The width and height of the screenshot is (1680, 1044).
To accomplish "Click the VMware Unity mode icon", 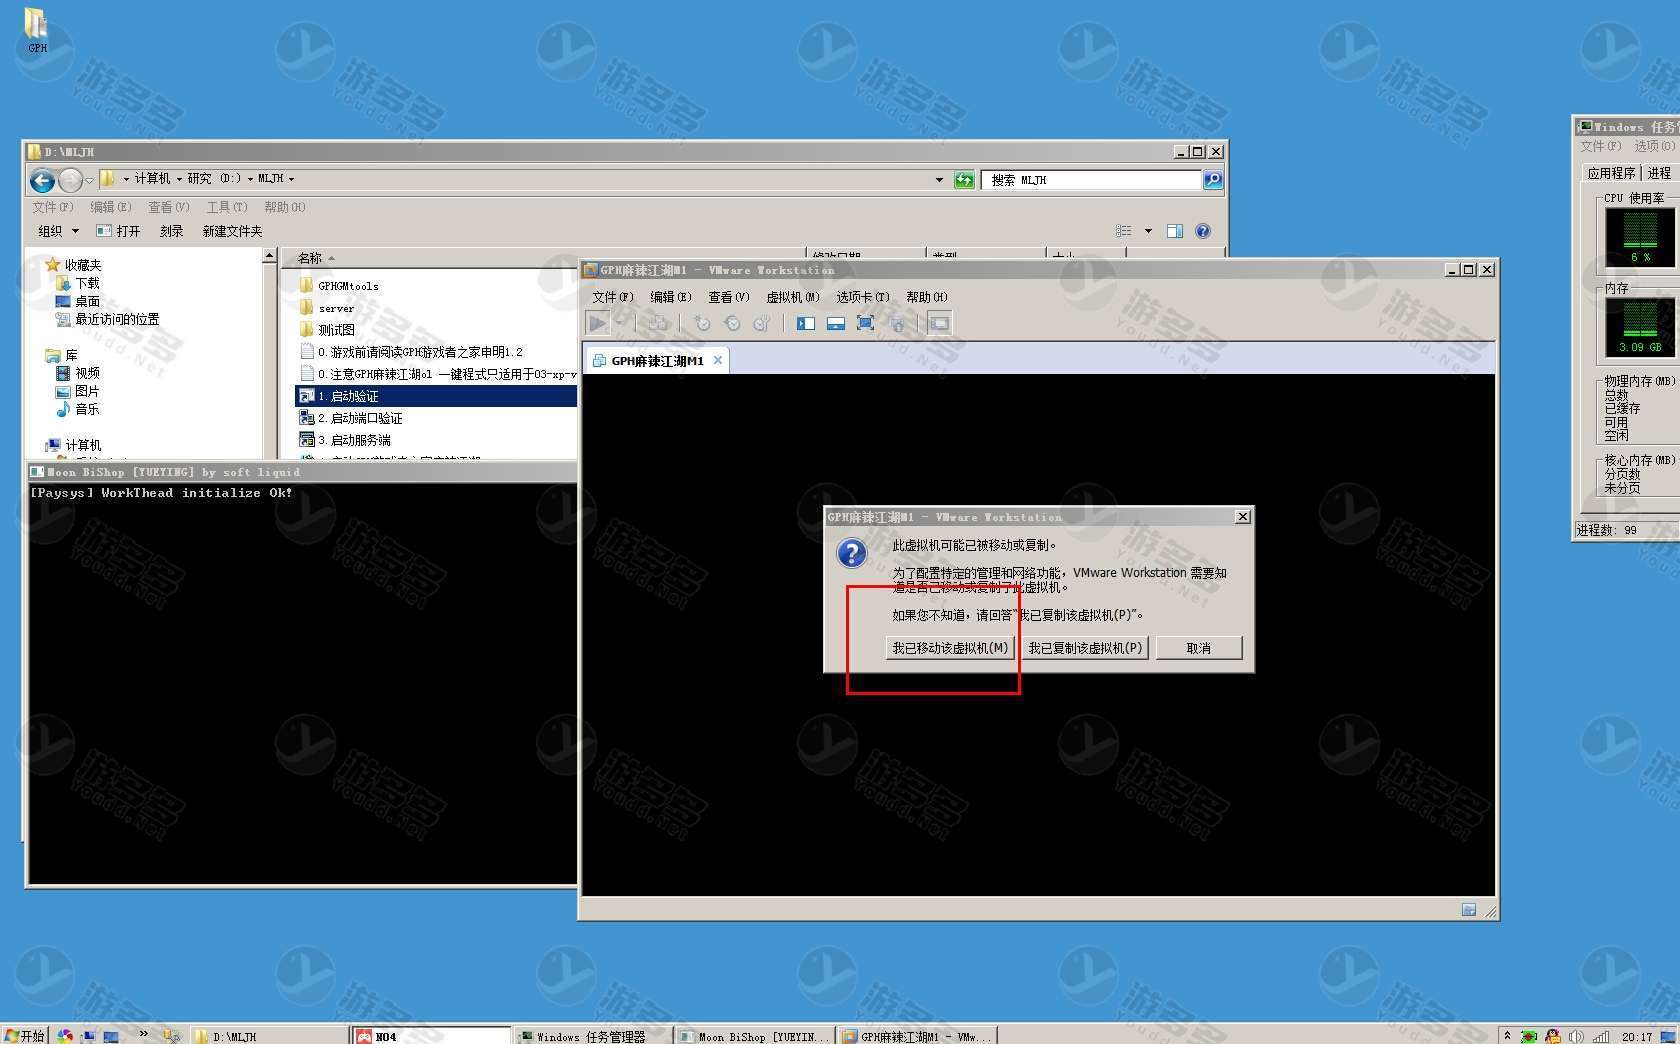I will pyautogui.click(x=897, y=323).
